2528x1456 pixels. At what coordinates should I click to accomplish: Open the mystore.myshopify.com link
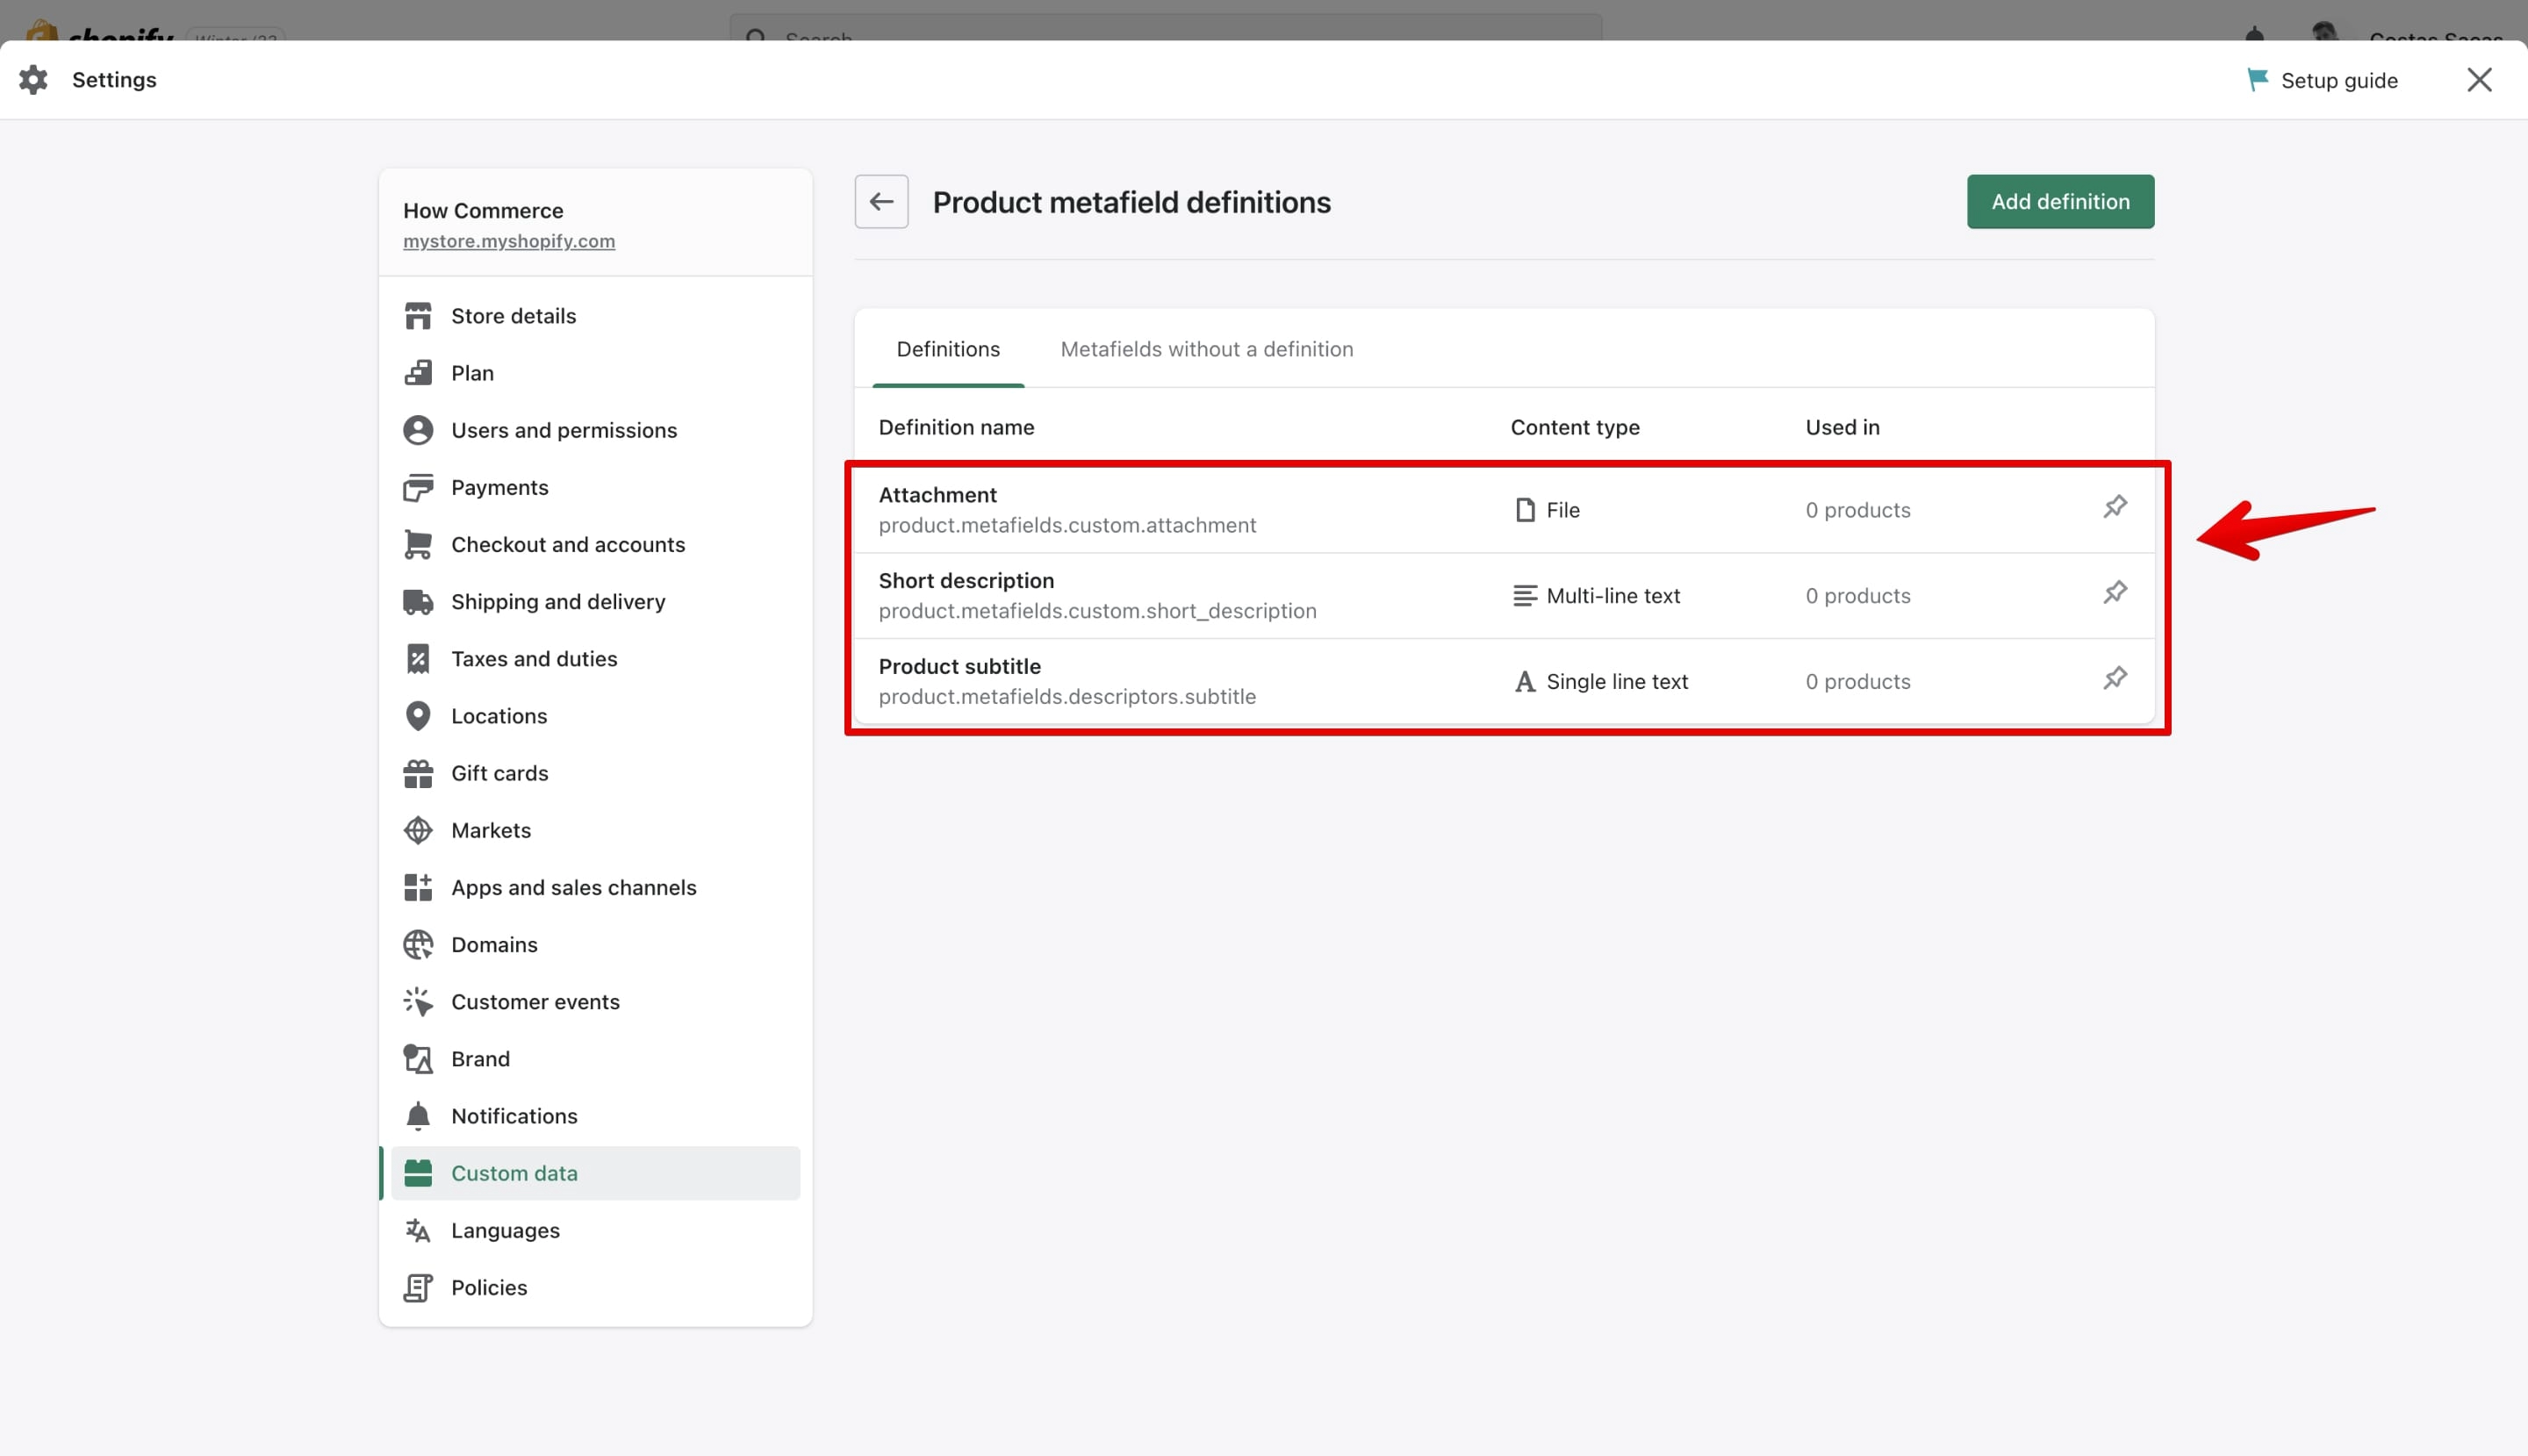click(x=509, y=241)
